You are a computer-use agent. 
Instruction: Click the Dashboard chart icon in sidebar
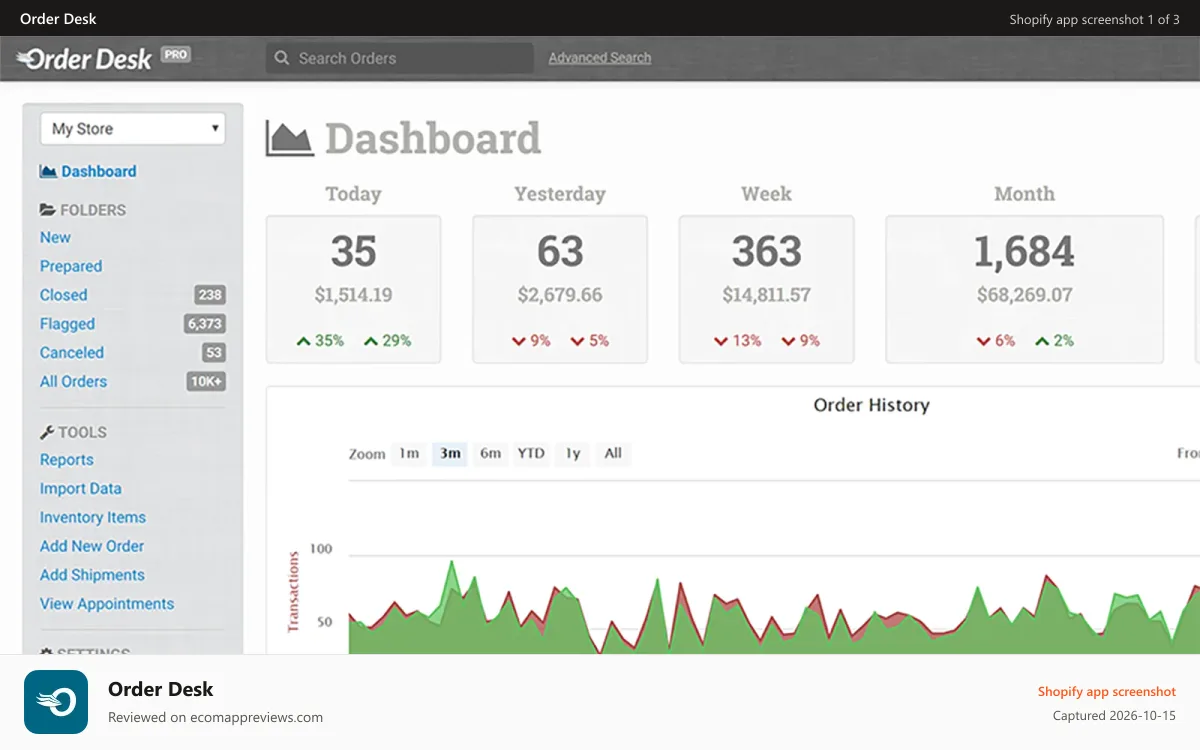[48, 171]
